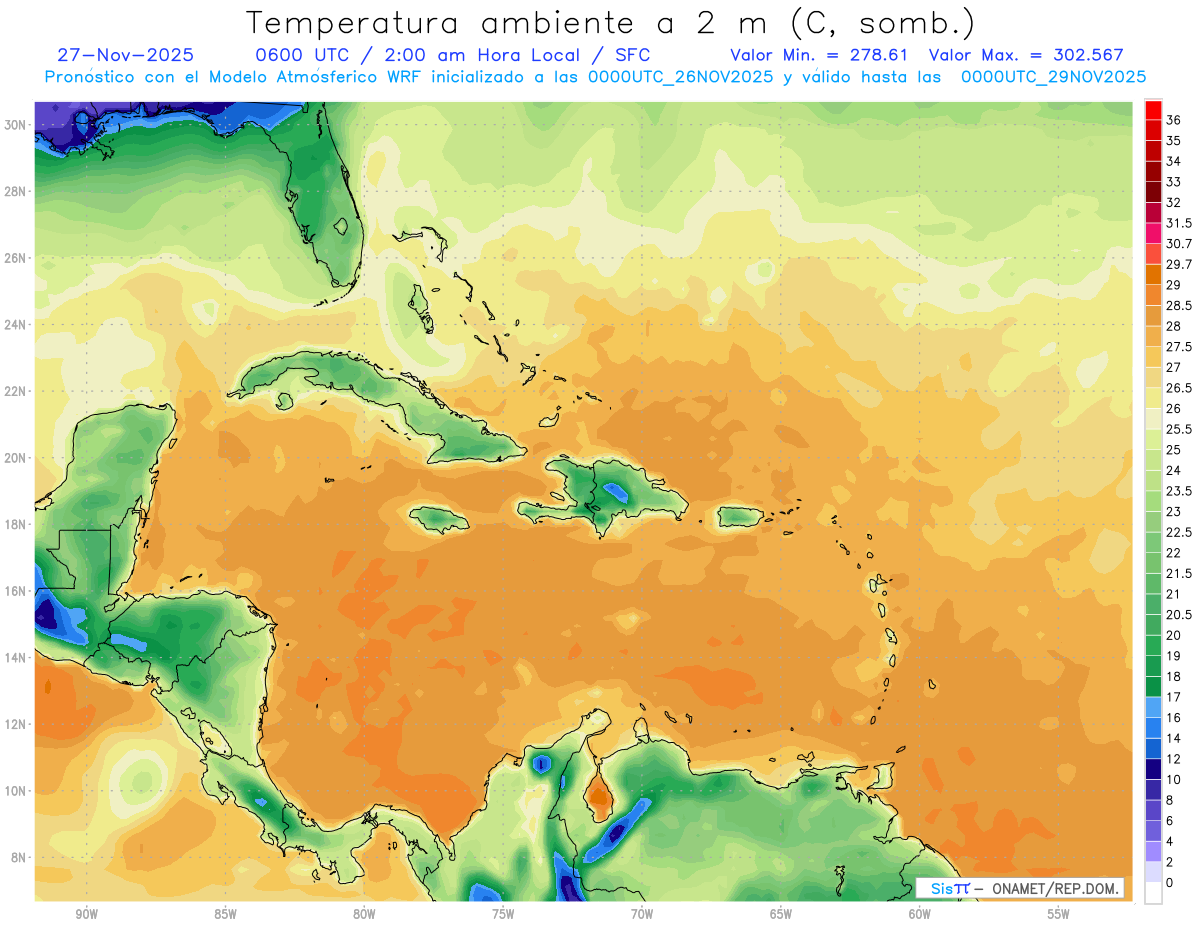Viewport: 1200px width, 927px height.
Task: Click the '22N' latitude label
Action: point(16,391)
